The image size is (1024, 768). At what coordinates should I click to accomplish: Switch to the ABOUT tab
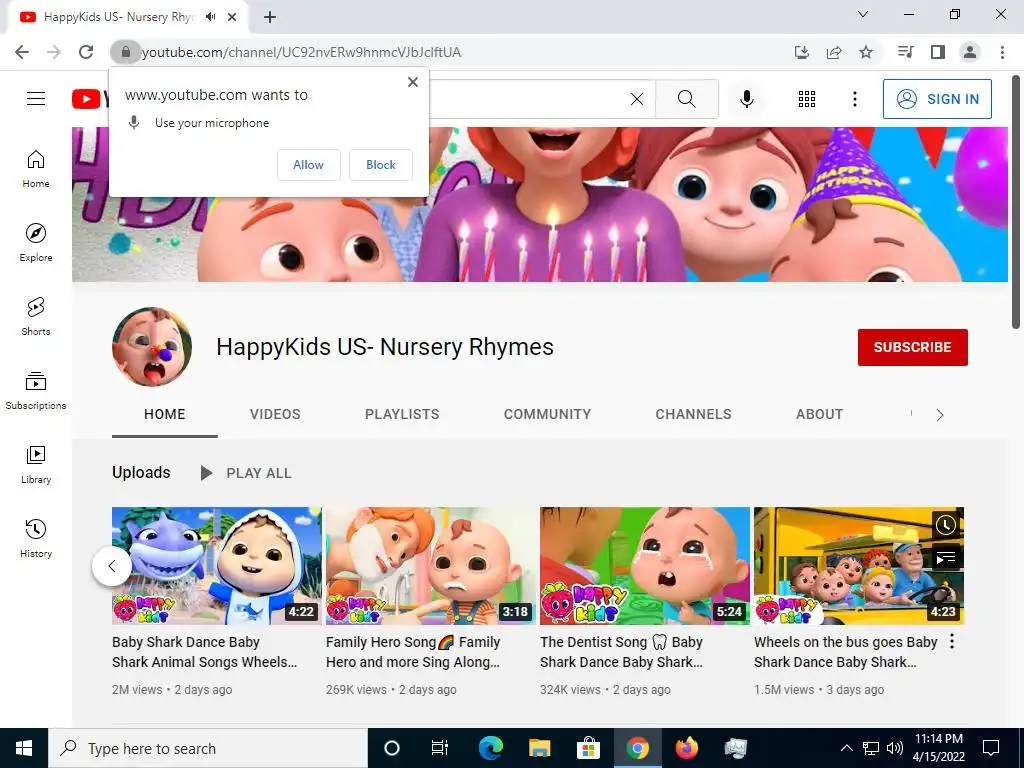pyautogui.click(x=819, y=414)
